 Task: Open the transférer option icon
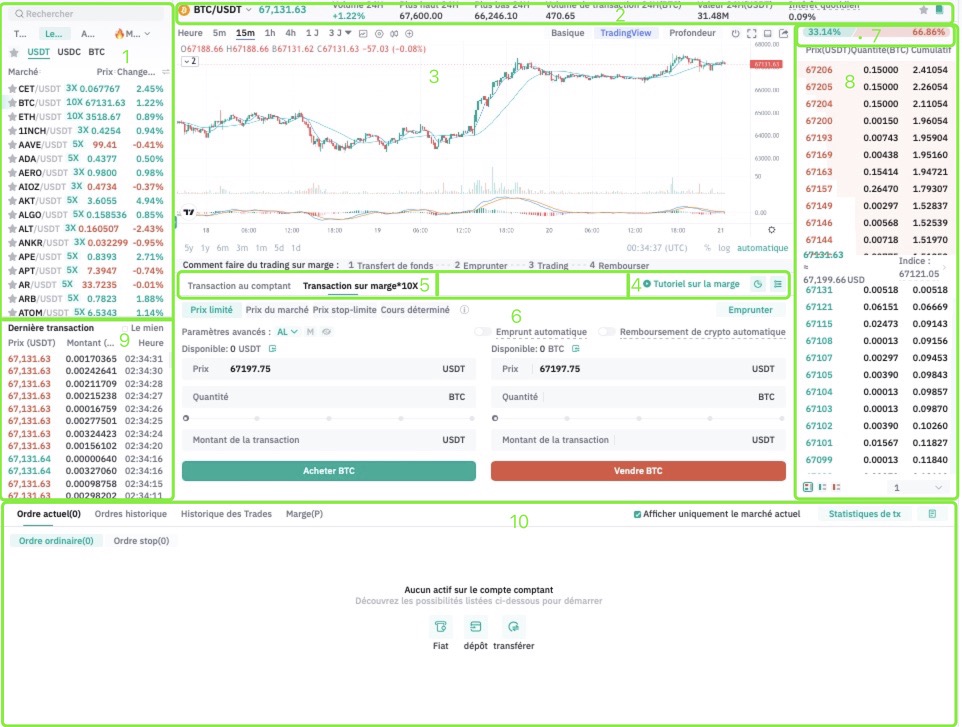pos(514,627)
